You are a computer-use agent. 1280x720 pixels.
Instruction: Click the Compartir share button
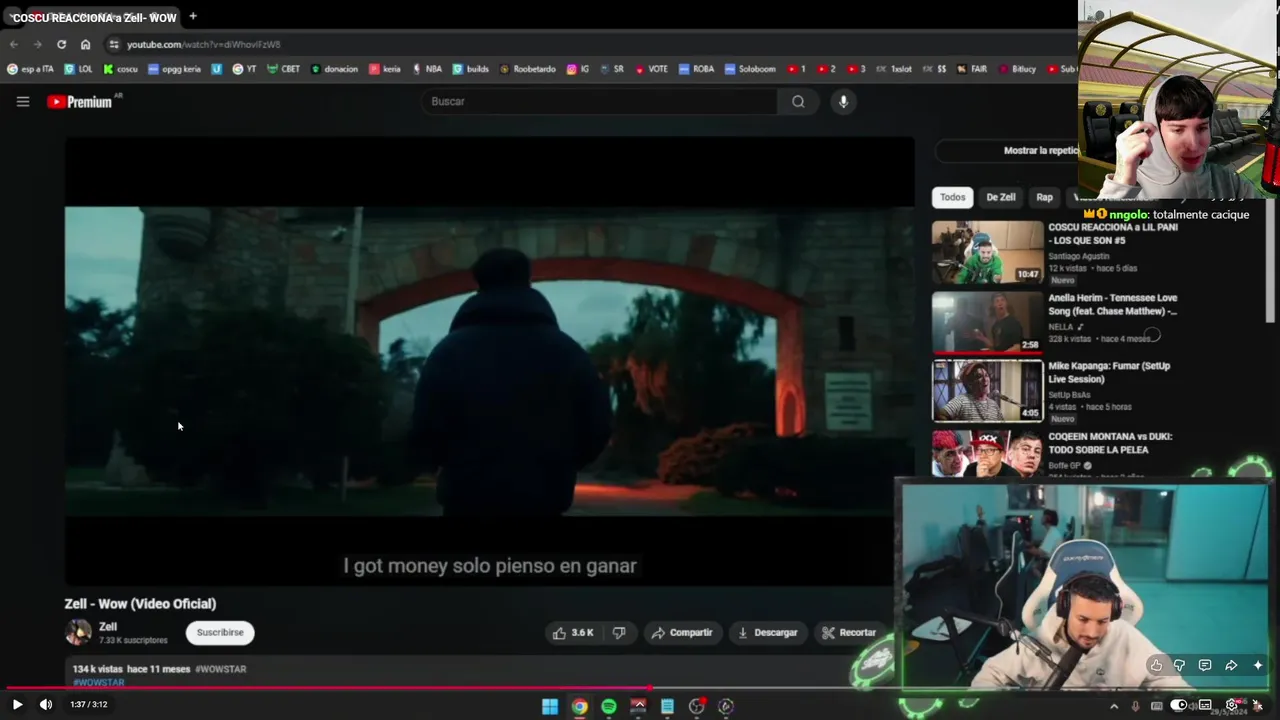point(682,632)
